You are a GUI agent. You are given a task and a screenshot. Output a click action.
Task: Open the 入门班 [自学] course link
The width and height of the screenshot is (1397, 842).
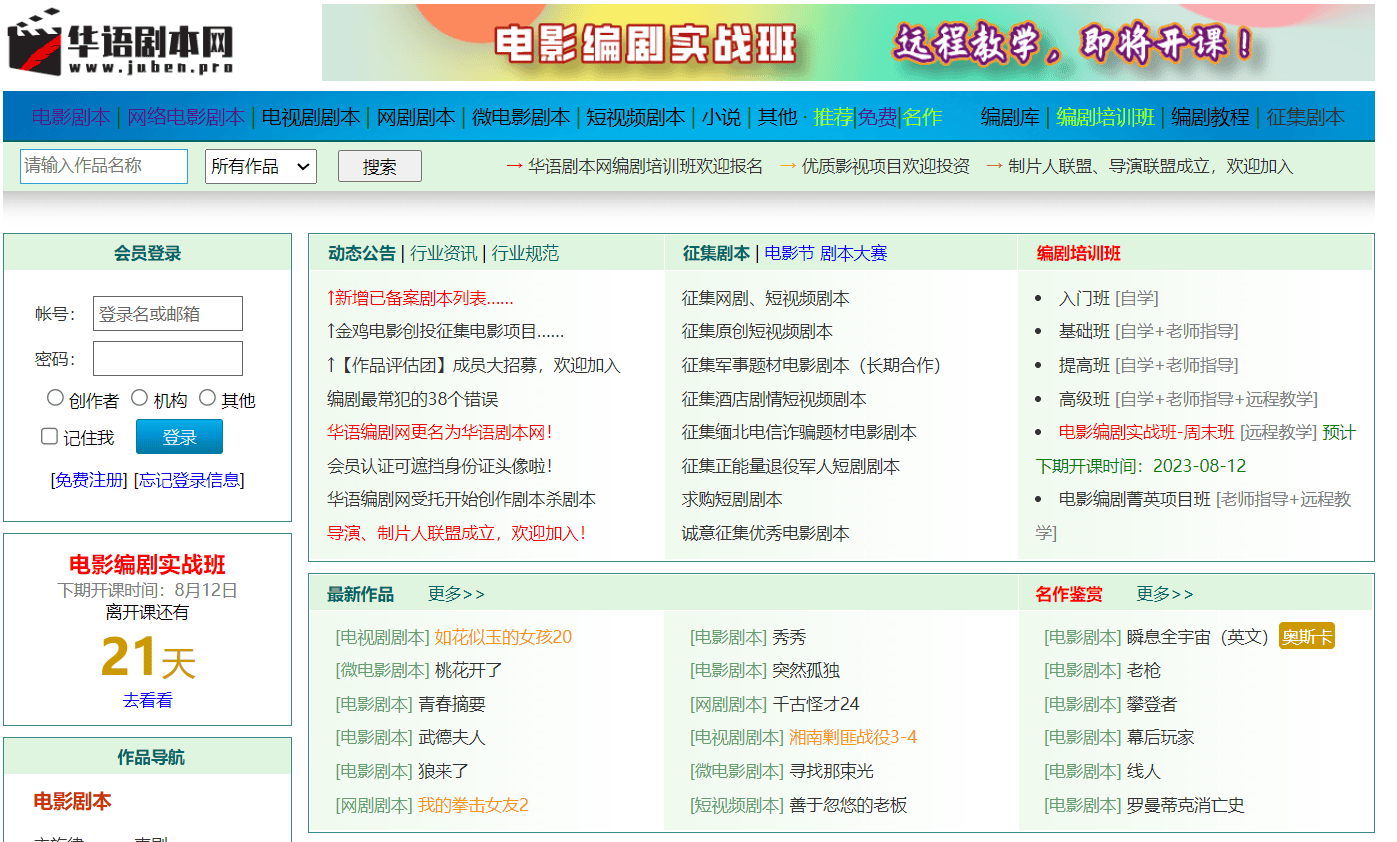pyautogui.click(x=1085, y=297)
